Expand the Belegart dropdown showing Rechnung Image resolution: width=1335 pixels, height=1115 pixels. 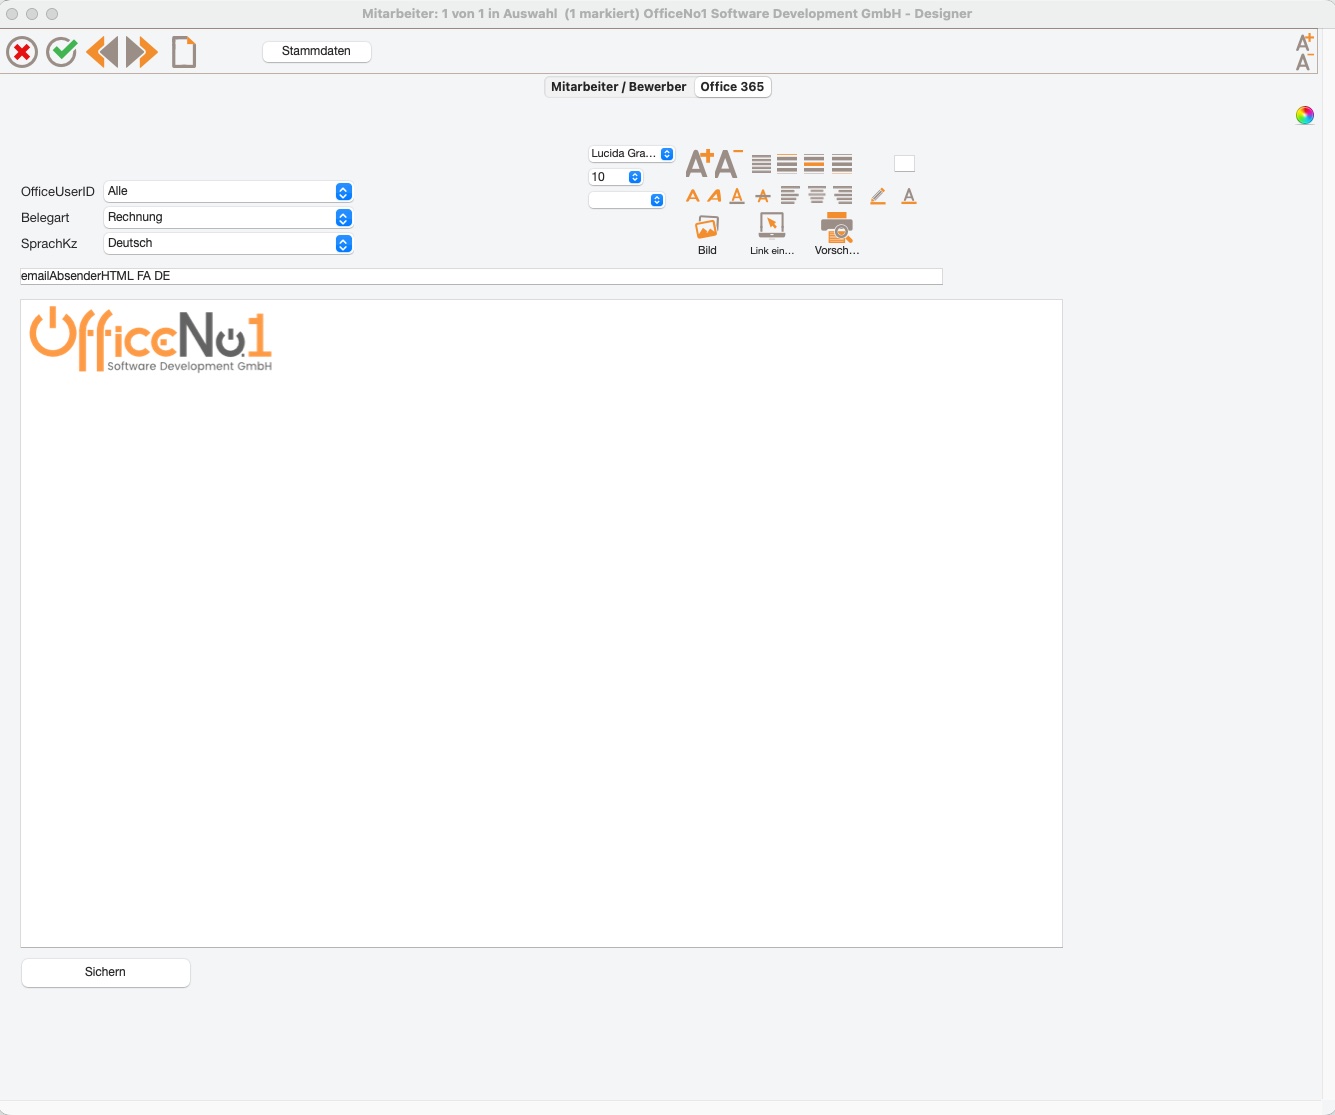pos(229,217)
